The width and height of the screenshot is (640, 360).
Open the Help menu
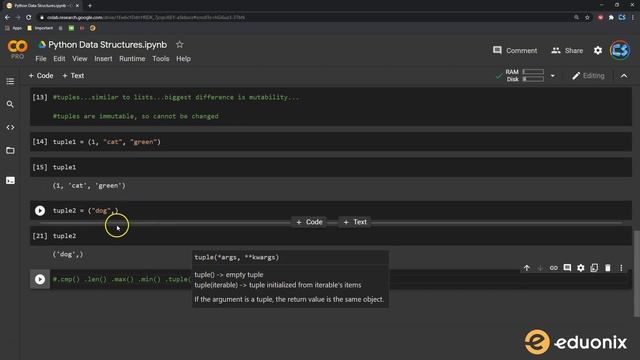pos(183,59)
